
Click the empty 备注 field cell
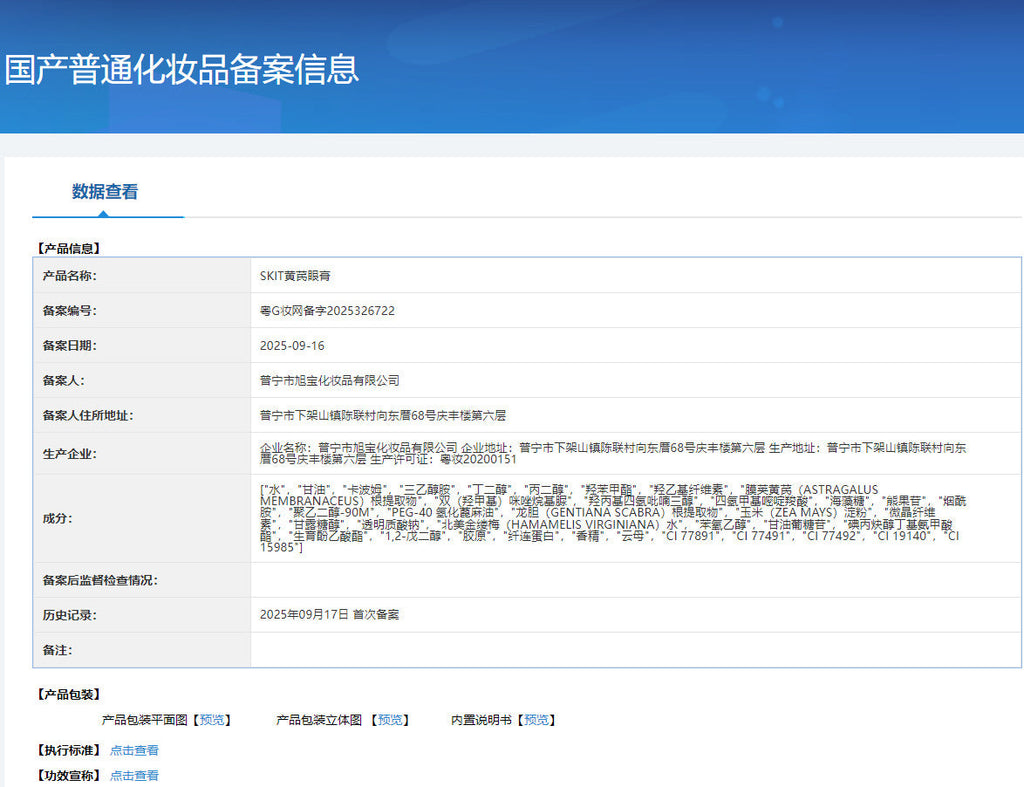[635, 650]
